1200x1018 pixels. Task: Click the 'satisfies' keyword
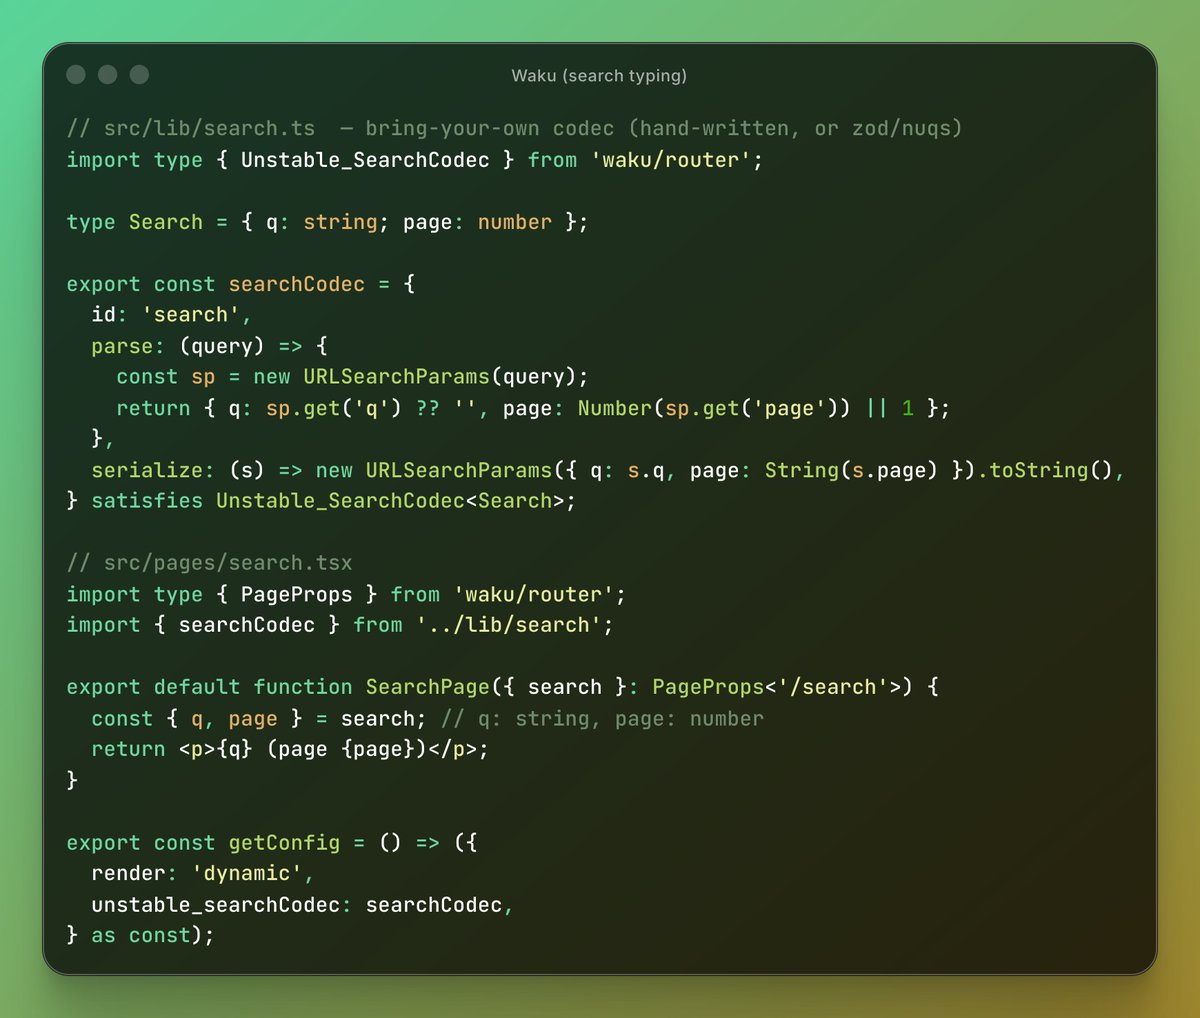[x=147, y=500]
